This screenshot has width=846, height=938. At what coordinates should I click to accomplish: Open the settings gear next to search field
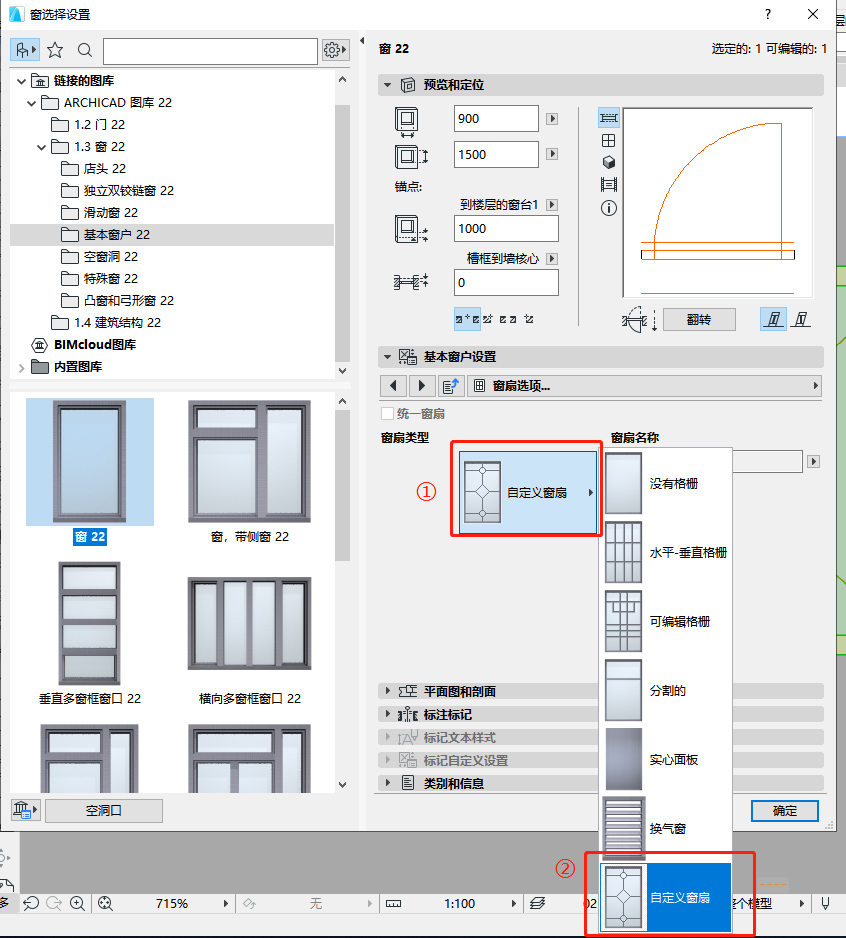pos(334,50)
